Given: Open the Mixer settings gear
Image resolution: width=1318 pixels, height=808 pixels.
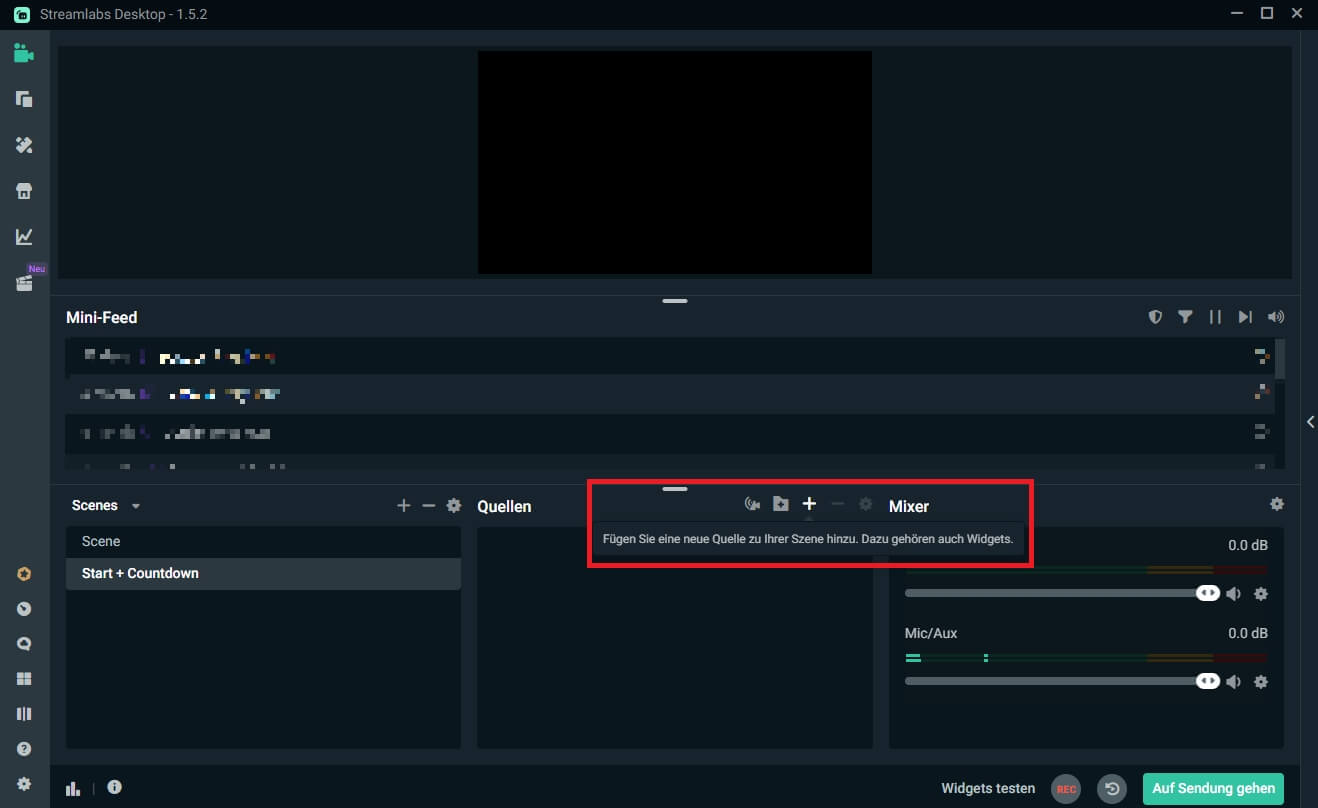Looking at the screenshot, I should click(1277, 504).
